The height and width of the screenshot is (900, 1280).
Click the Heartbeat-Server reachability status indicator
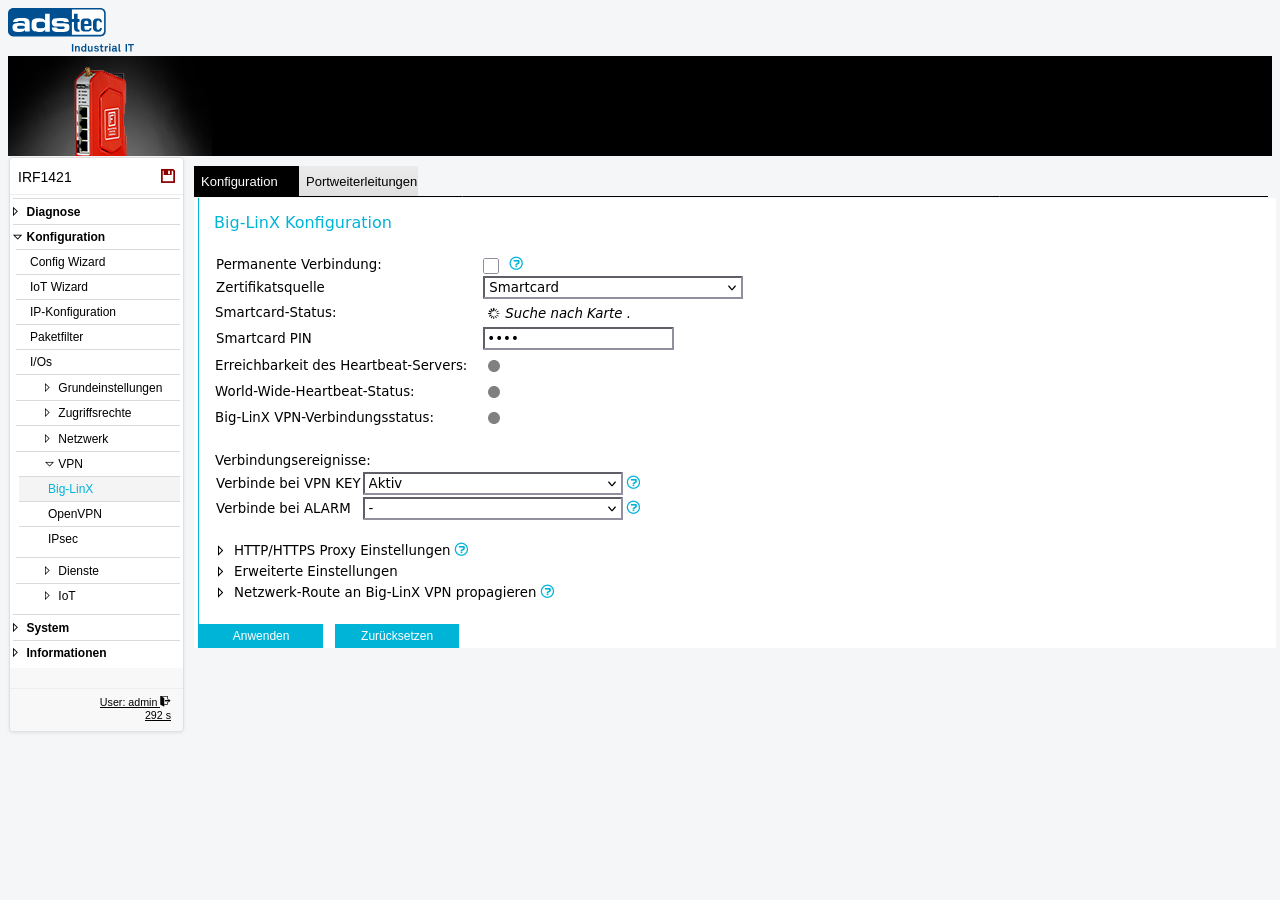494,366
